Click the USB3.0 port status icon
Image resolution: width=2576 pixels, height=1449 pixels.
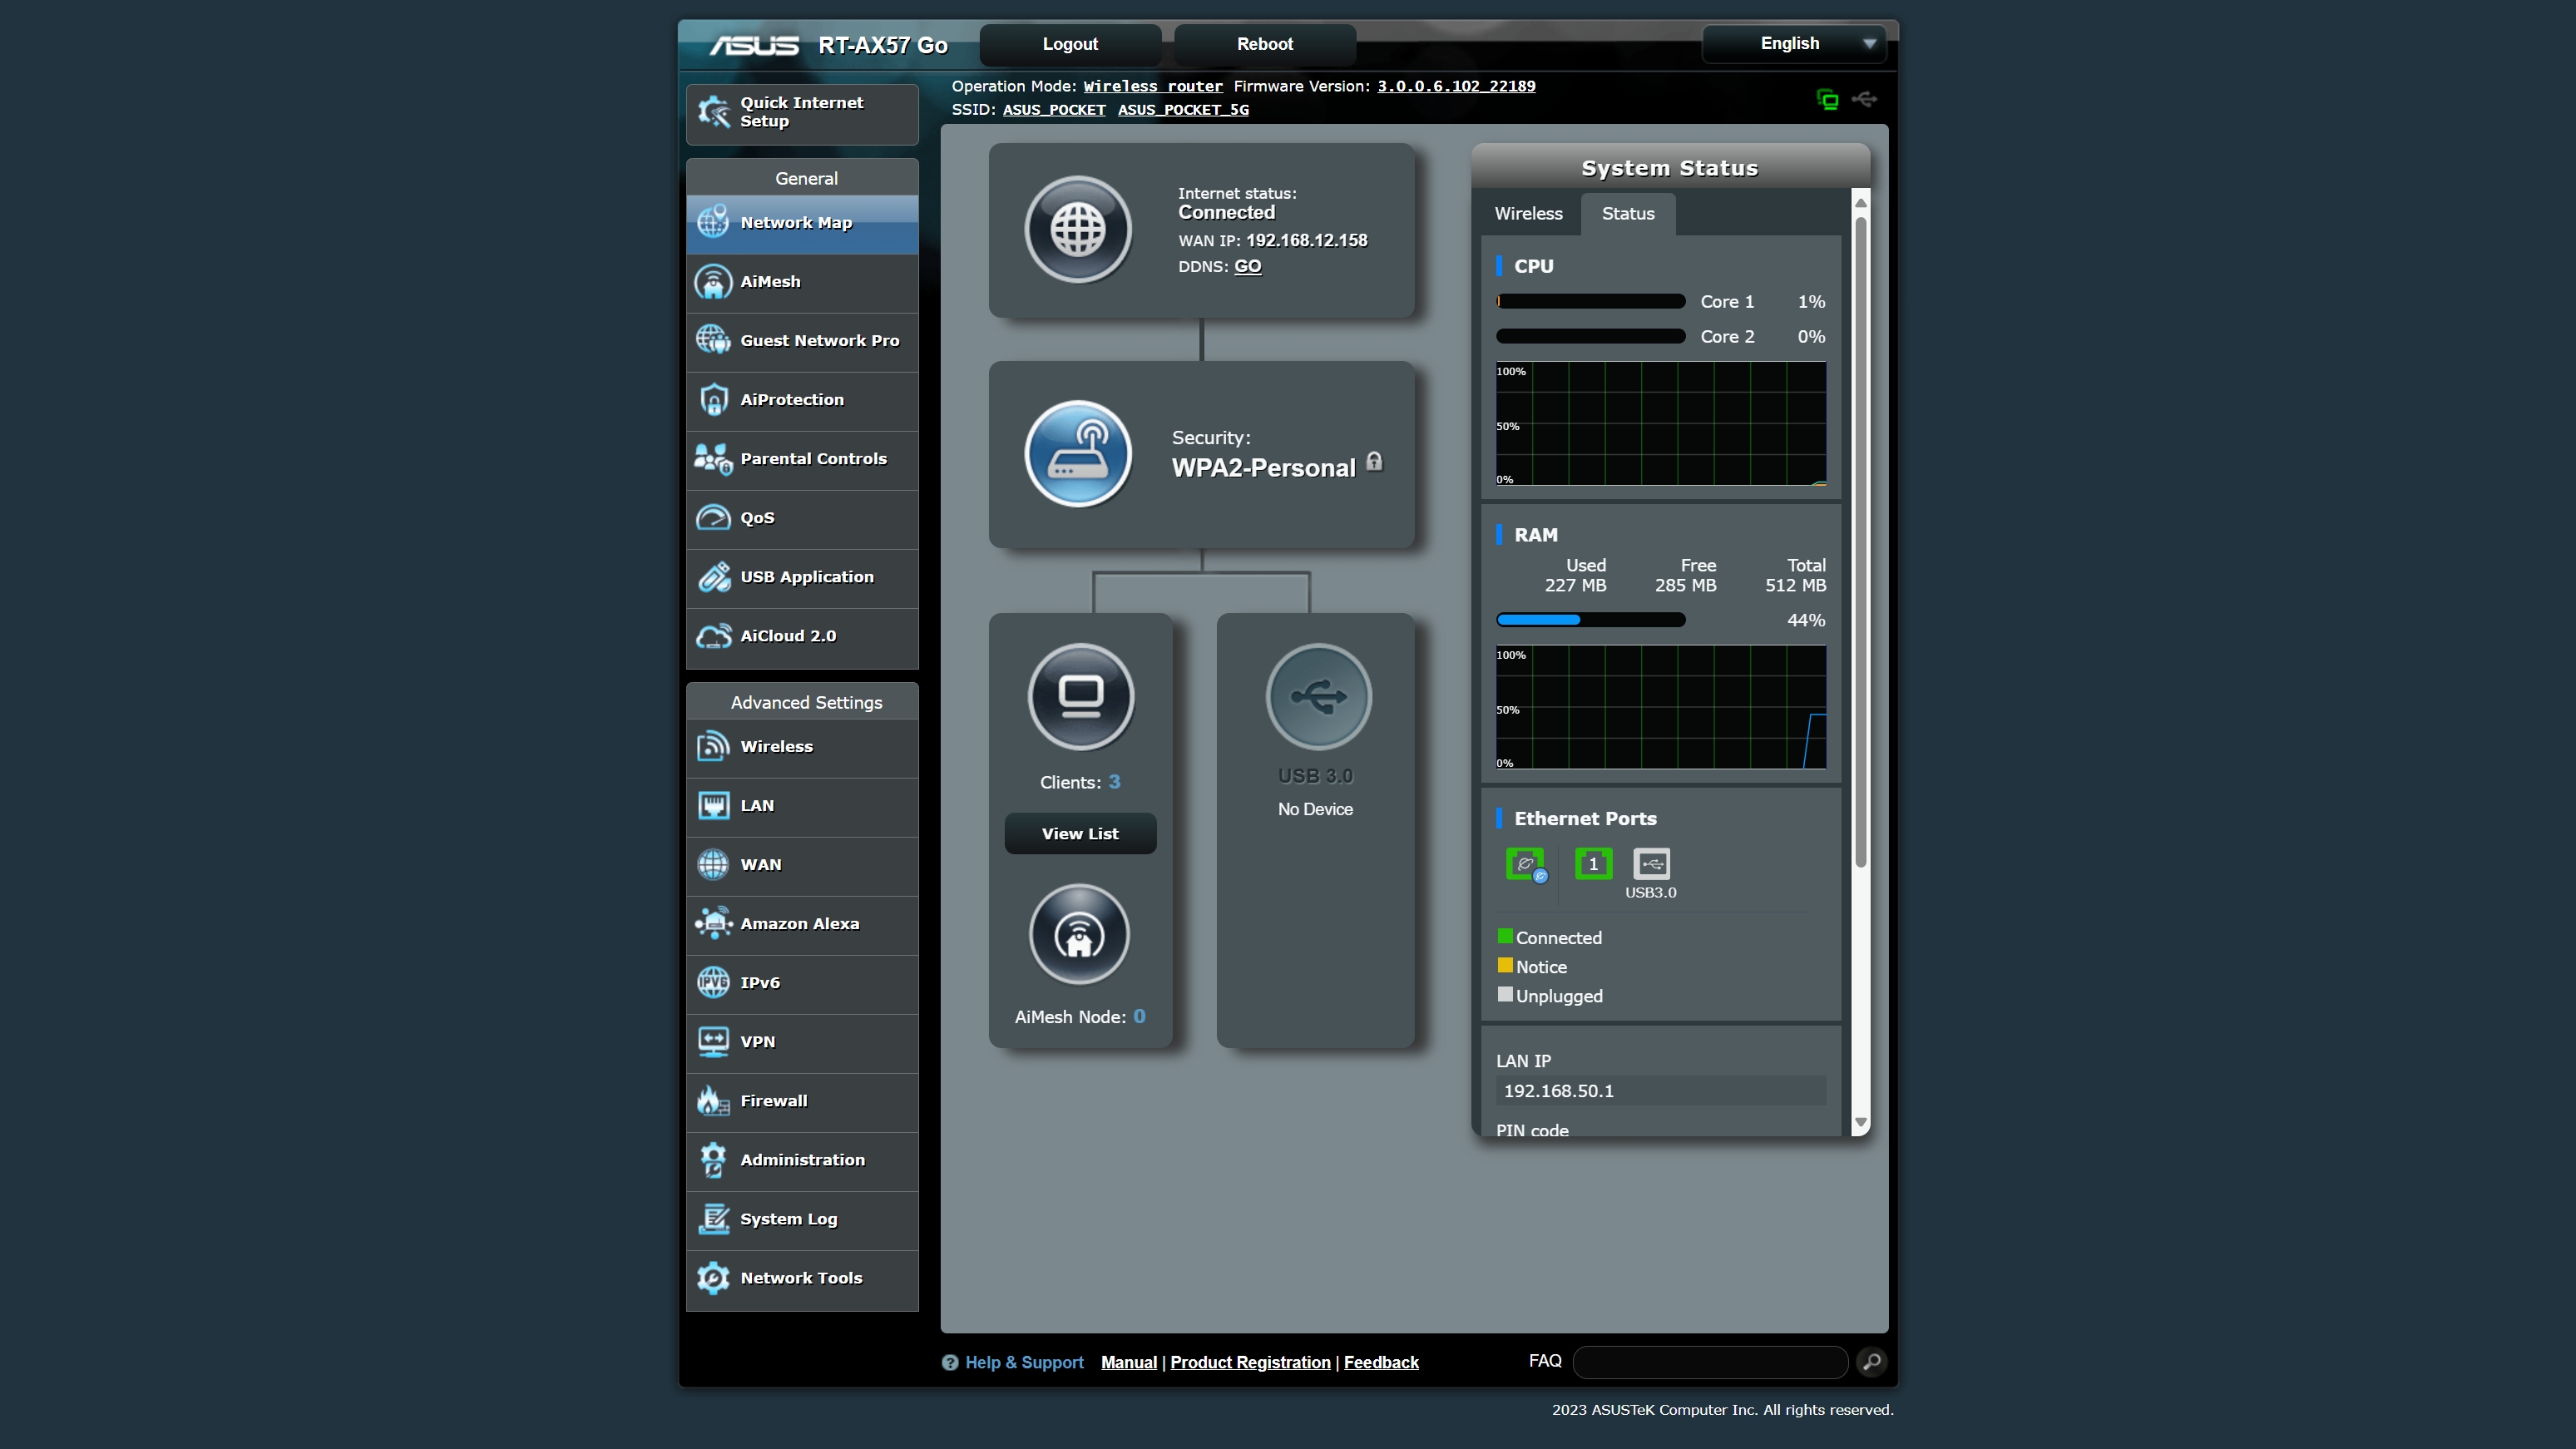1651,863
